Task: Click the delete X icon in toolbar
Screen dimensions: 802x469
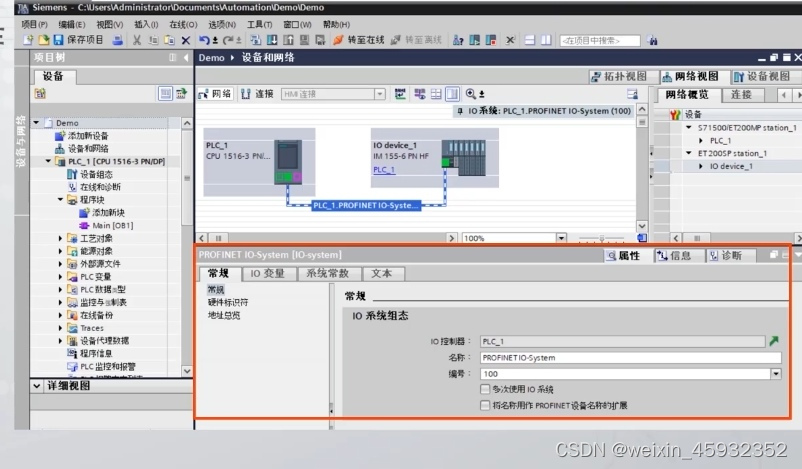Action: pos(186,40)
